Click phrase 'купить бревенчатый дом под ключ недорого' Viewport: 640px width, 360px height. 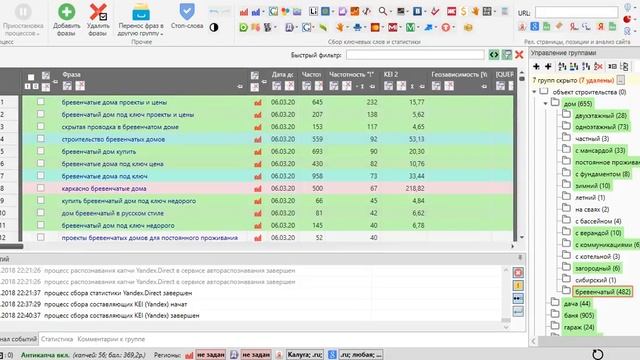point(129,200)
